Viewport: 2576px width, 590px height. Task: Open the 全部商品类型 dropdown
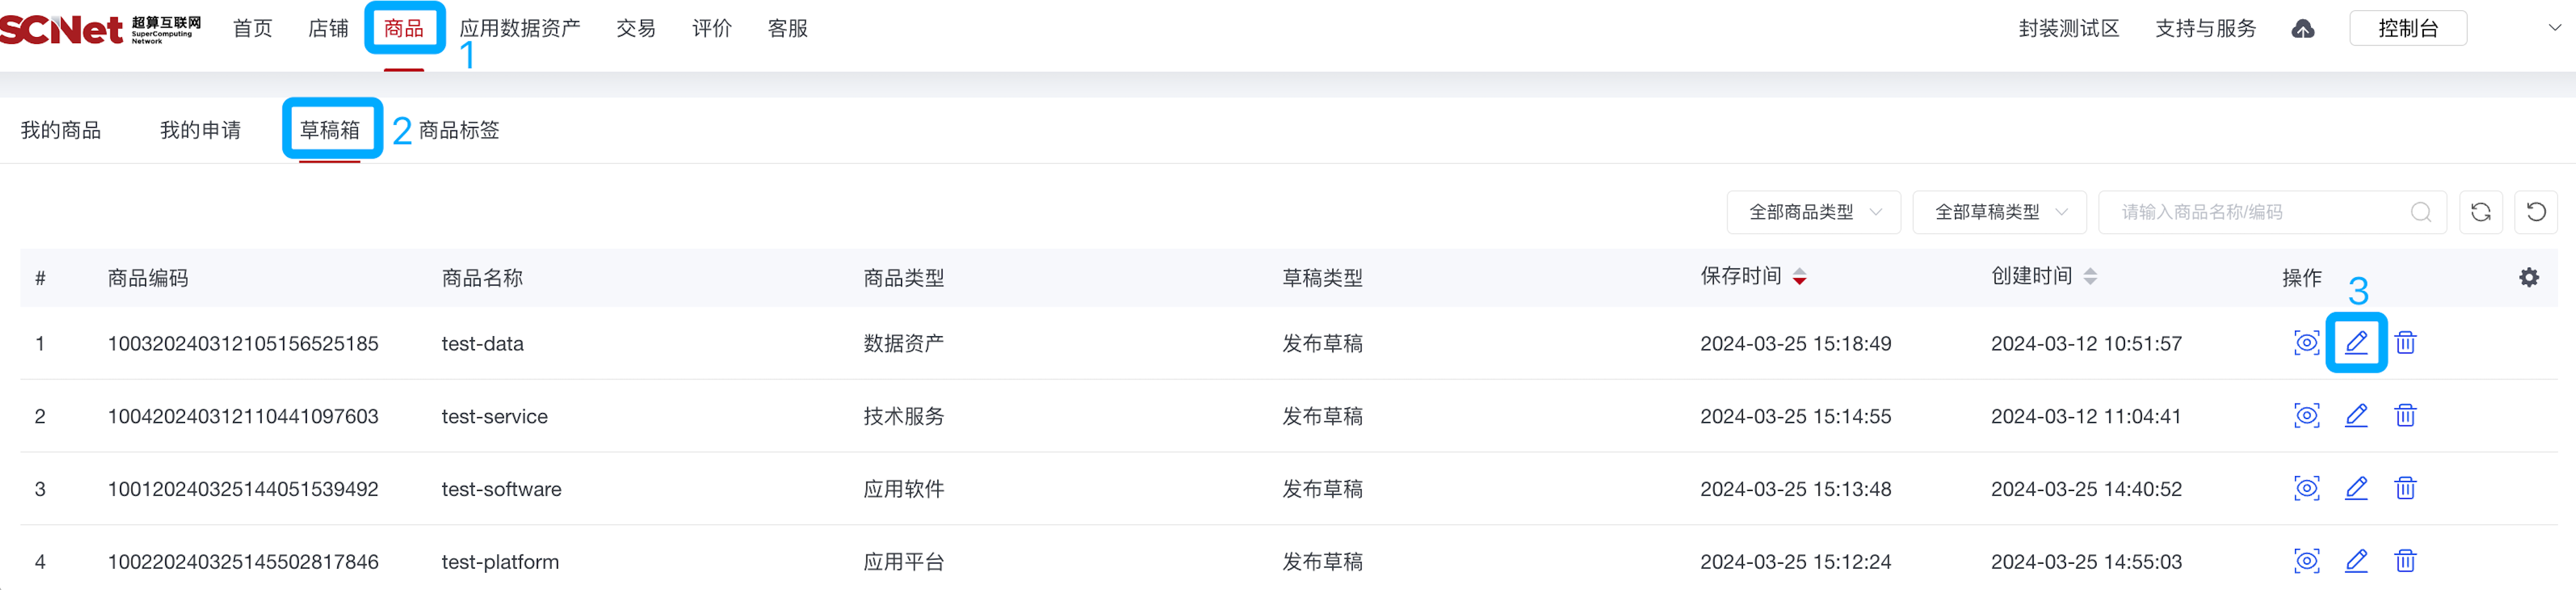pyautogui.click(x=1813, y=212)
